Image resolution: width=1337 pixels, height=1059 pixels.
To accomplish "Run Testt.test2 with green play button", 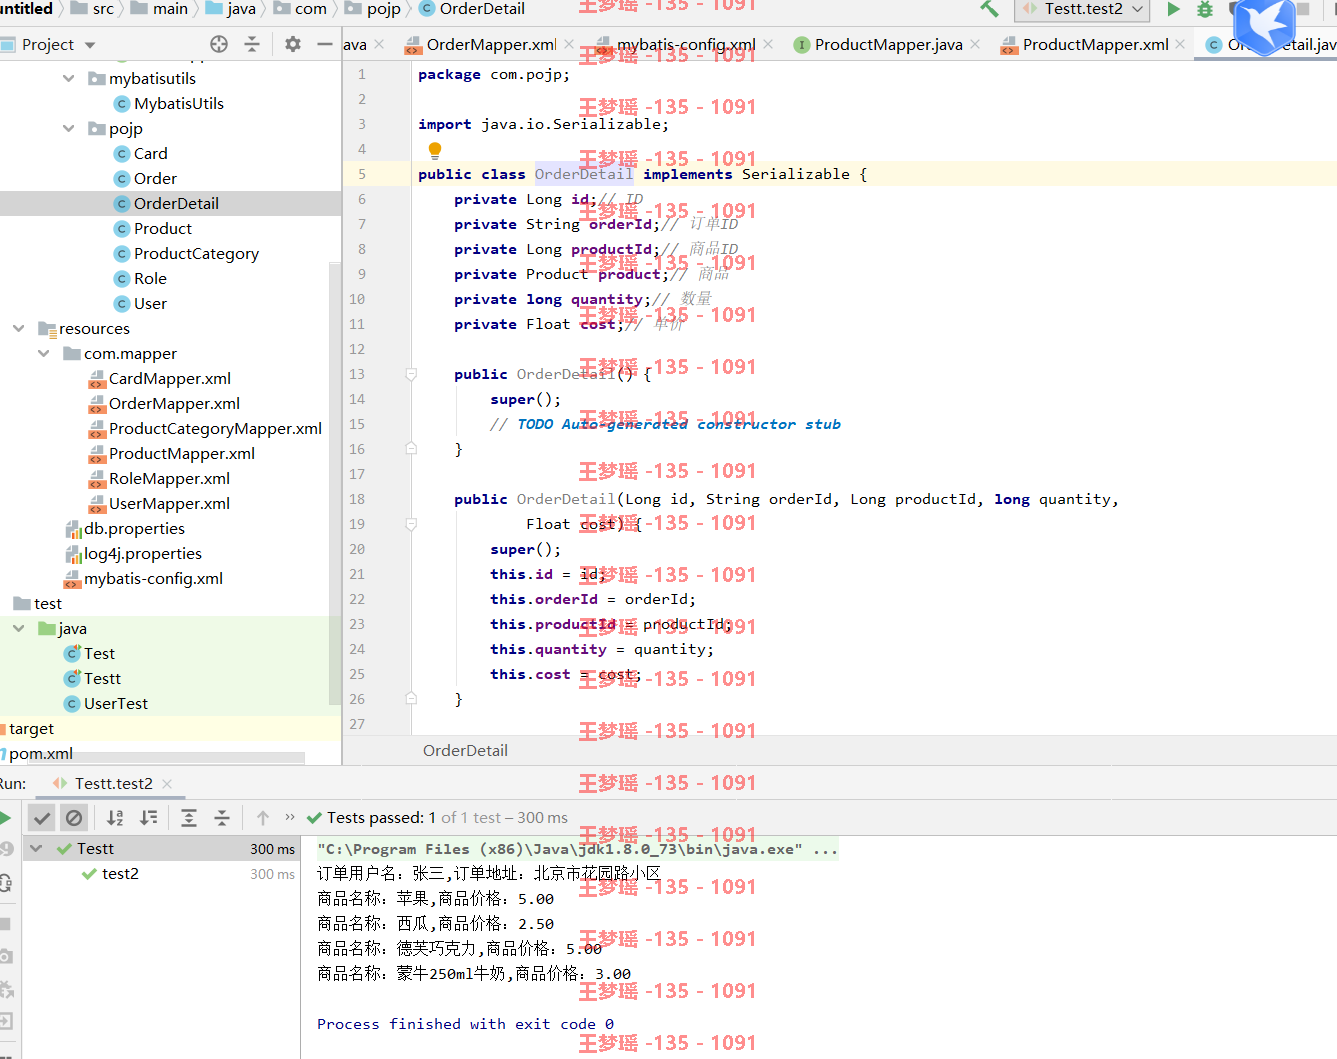I will point(1174,9).
